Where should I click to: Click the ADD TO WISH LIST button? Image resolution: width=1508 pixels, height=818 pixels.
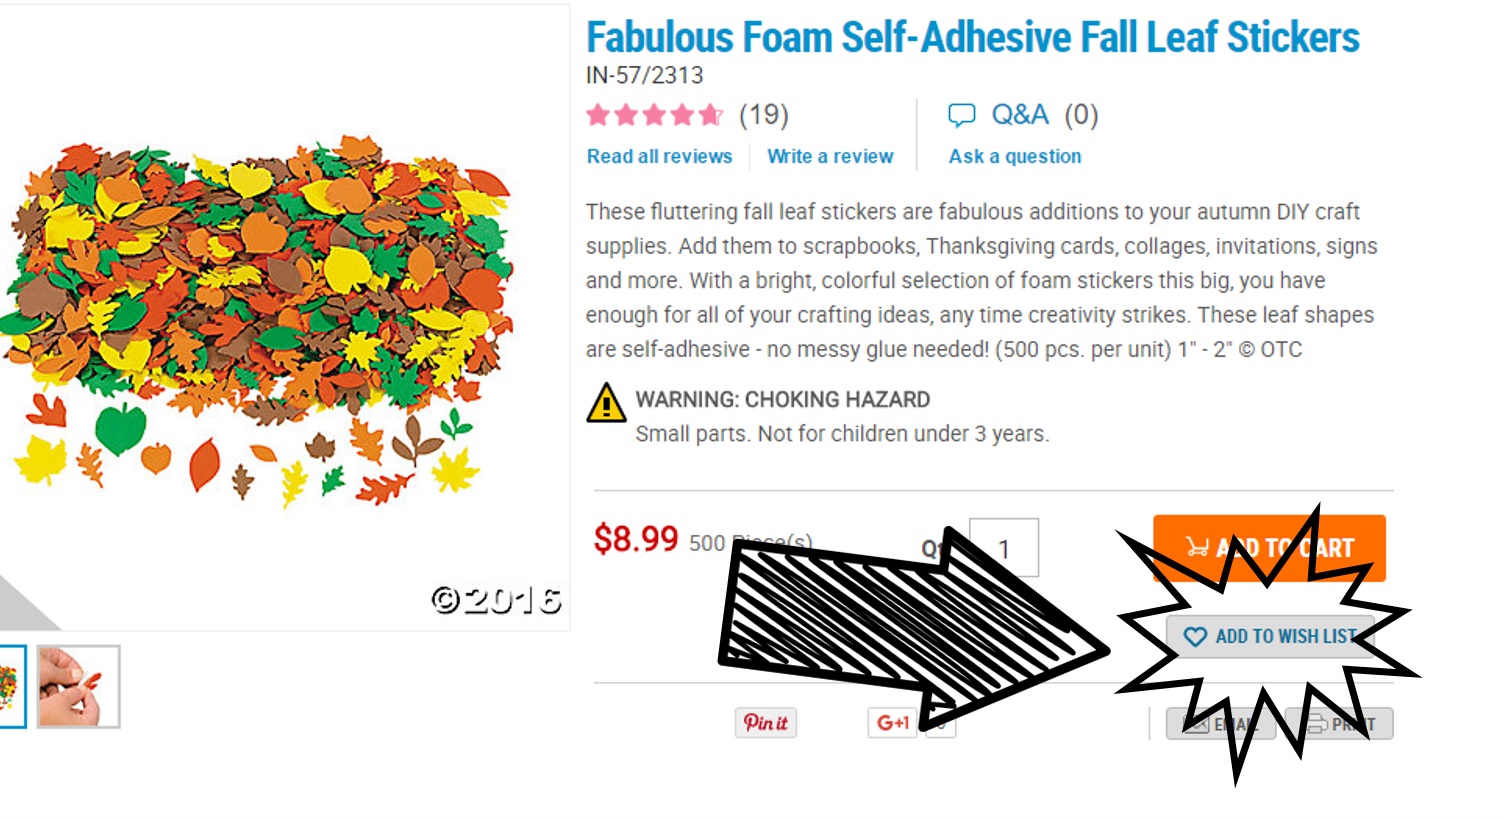pos(1270,635)
